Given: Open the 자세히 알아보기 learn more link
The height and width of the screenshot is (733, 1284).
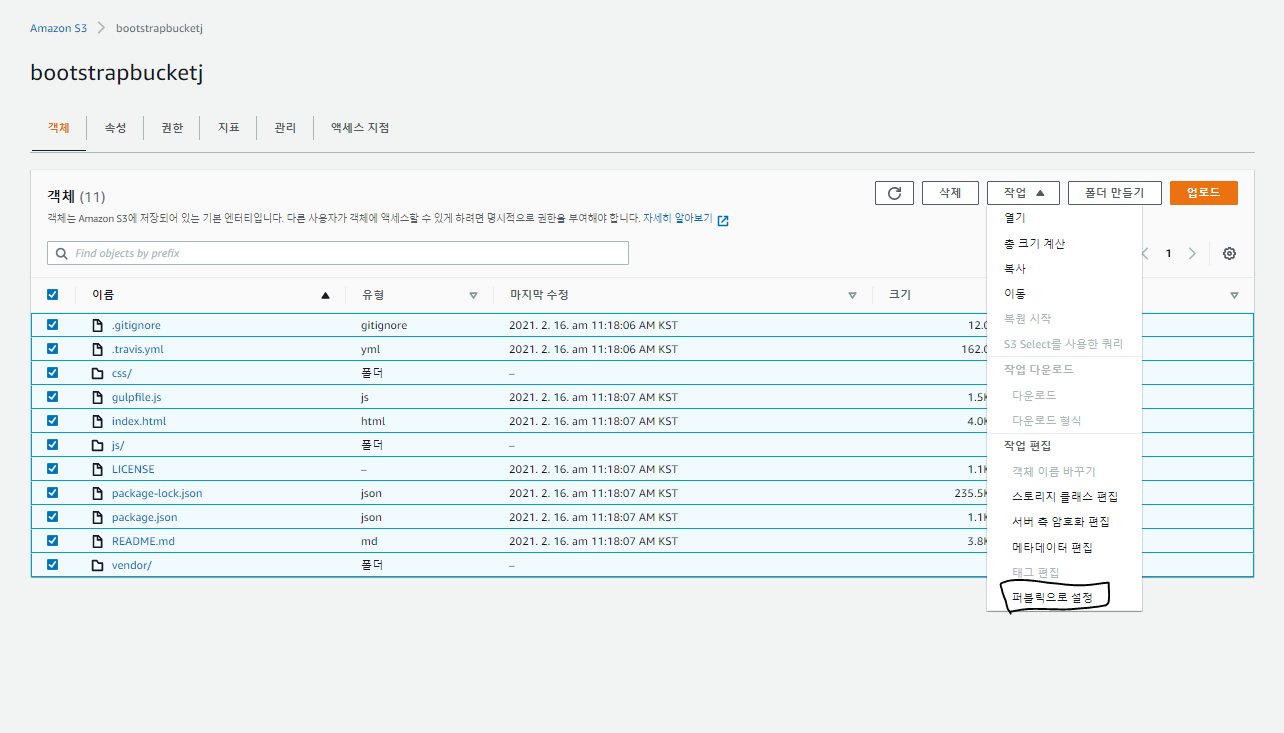Looking at the screenshot, I should coord(678,218).
